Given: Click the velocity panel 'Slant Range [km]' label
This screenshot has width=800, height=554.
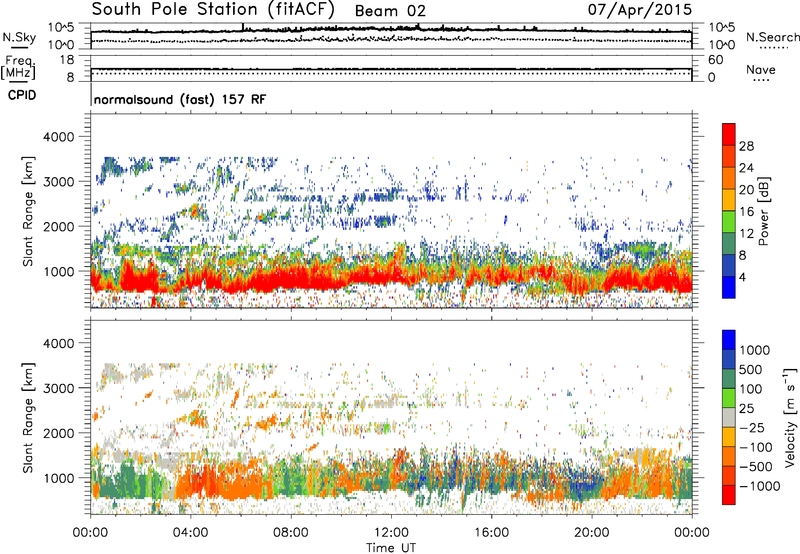Looking at the screenshot, I should click(x=28, y=417).
